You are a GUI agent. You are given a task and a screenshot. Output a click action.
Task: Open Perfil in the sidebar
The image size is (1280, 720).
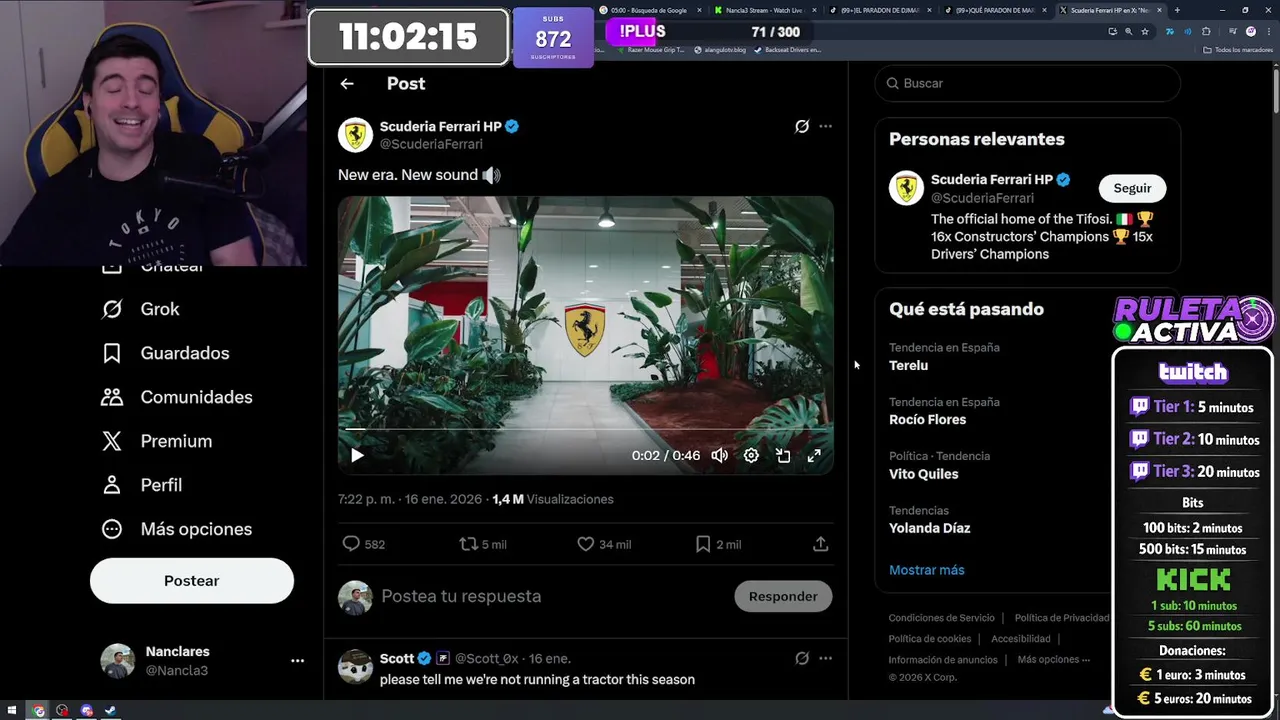coord(142,485)
